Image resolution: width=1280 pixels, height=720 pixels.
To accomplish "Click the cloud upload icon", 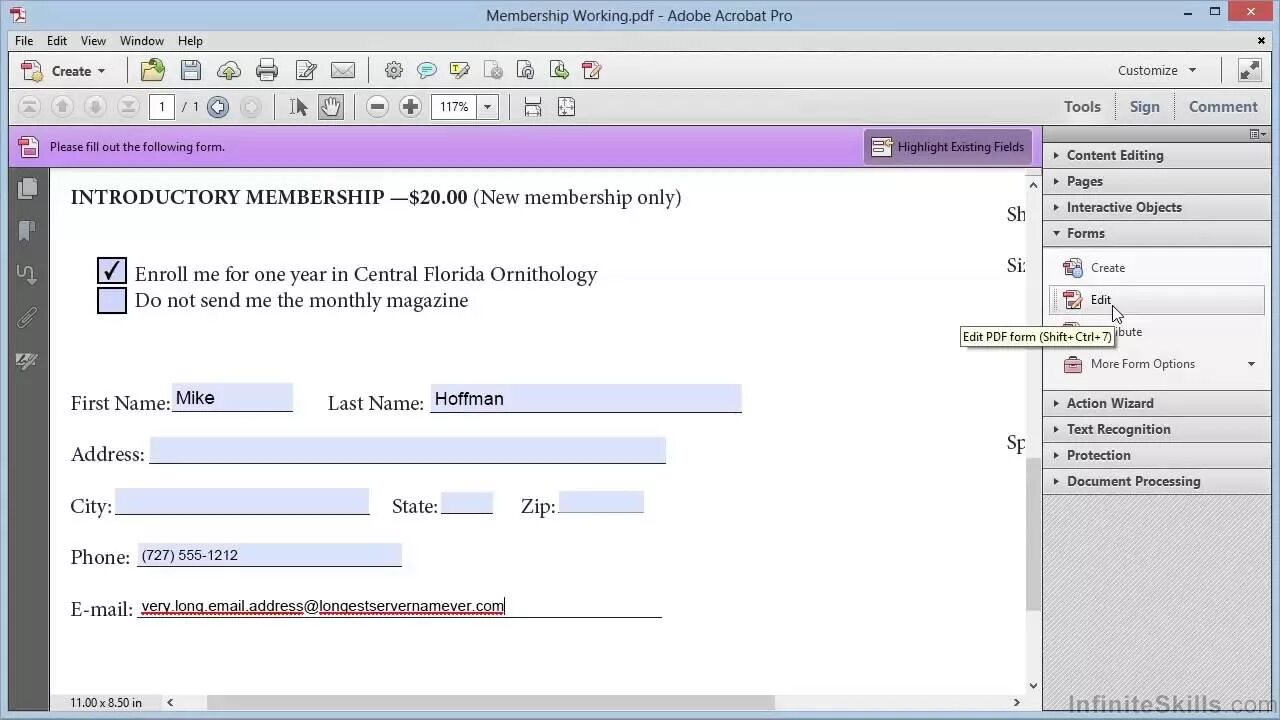I will point(229,70).
